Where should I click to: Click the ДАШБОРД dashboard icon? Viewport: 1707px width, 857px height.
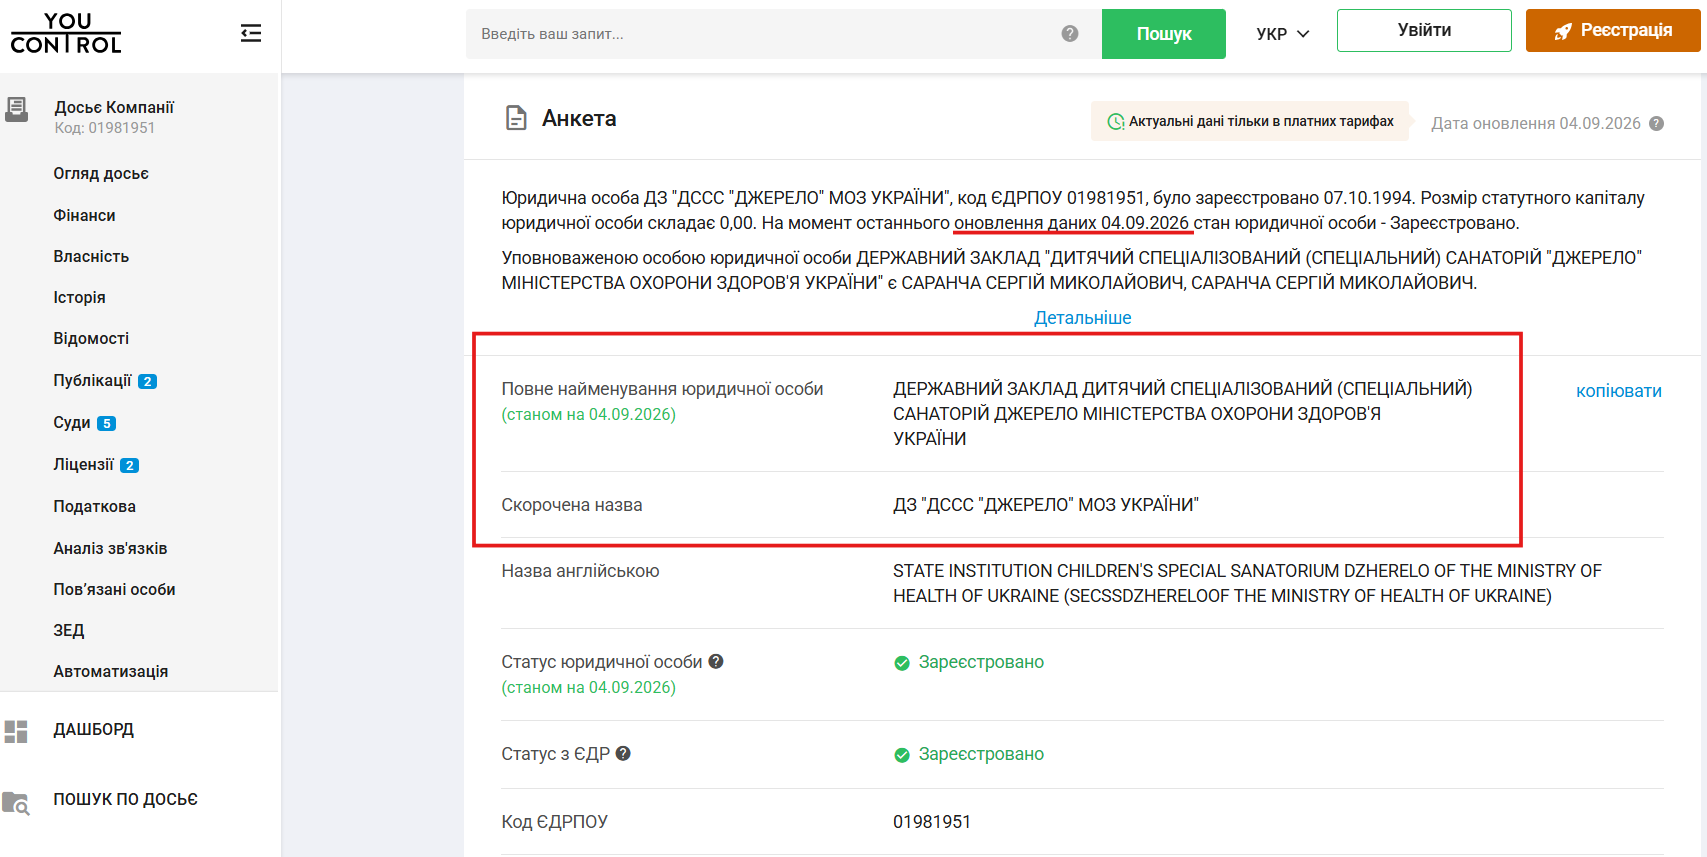click(x=16, y=731)
